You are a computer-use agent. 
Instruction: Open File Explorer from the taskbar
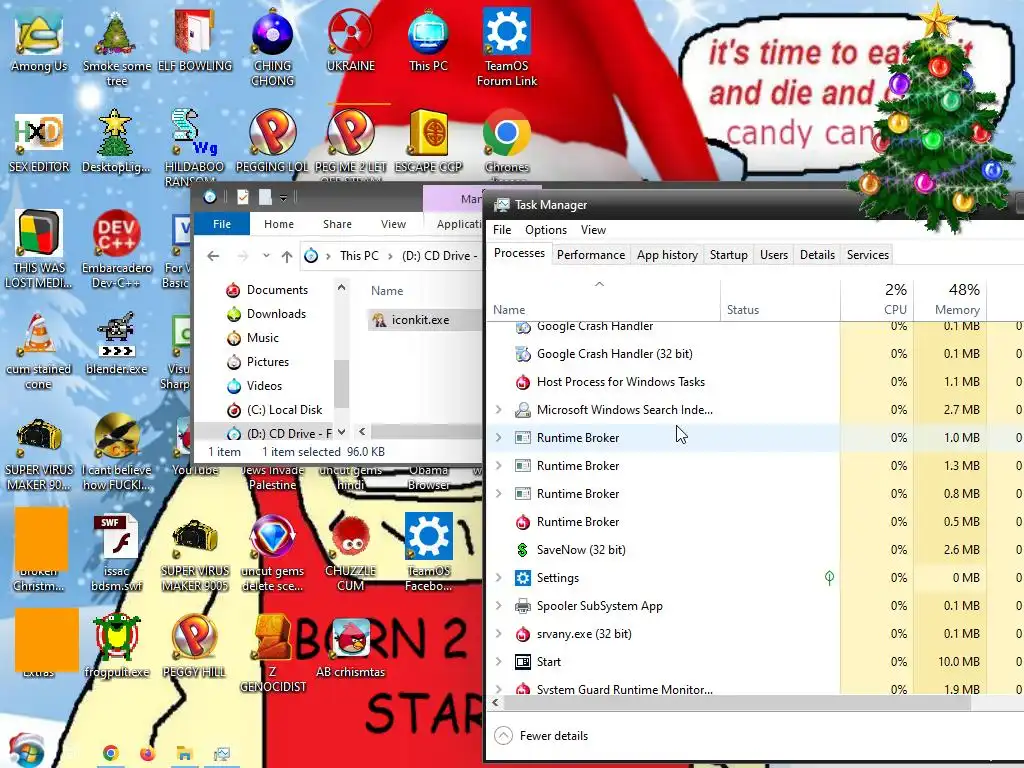tap(185, 754)
